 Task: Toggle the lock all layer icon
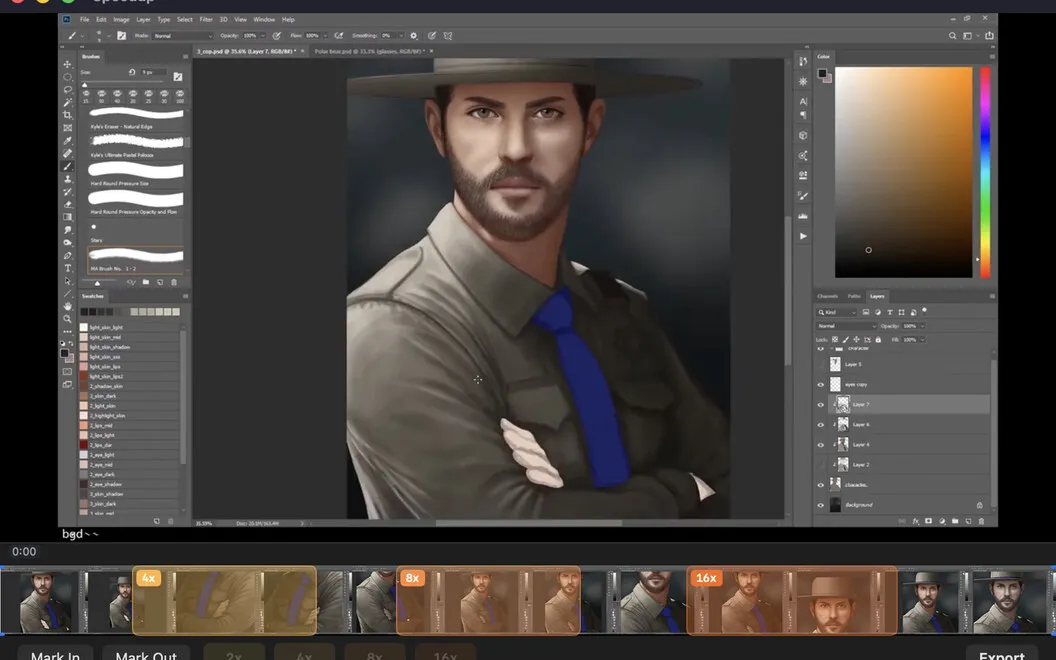point(878,340)
